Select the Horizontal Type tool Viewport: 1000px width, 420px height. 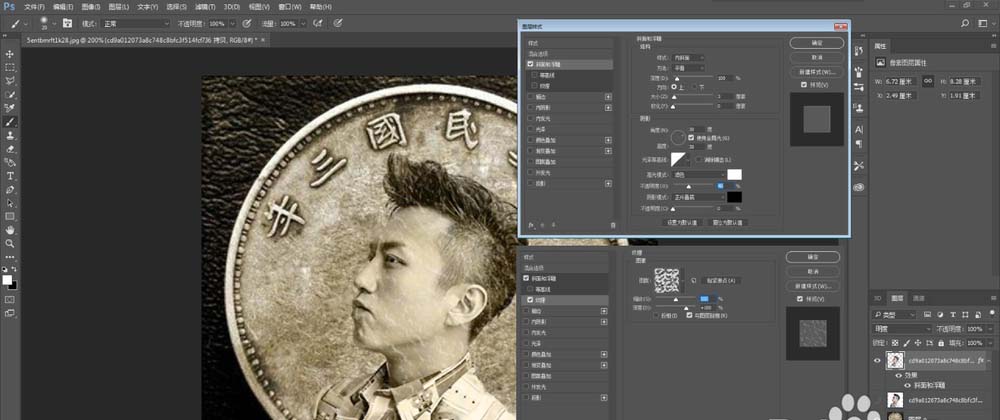click(x=10, y=176)
